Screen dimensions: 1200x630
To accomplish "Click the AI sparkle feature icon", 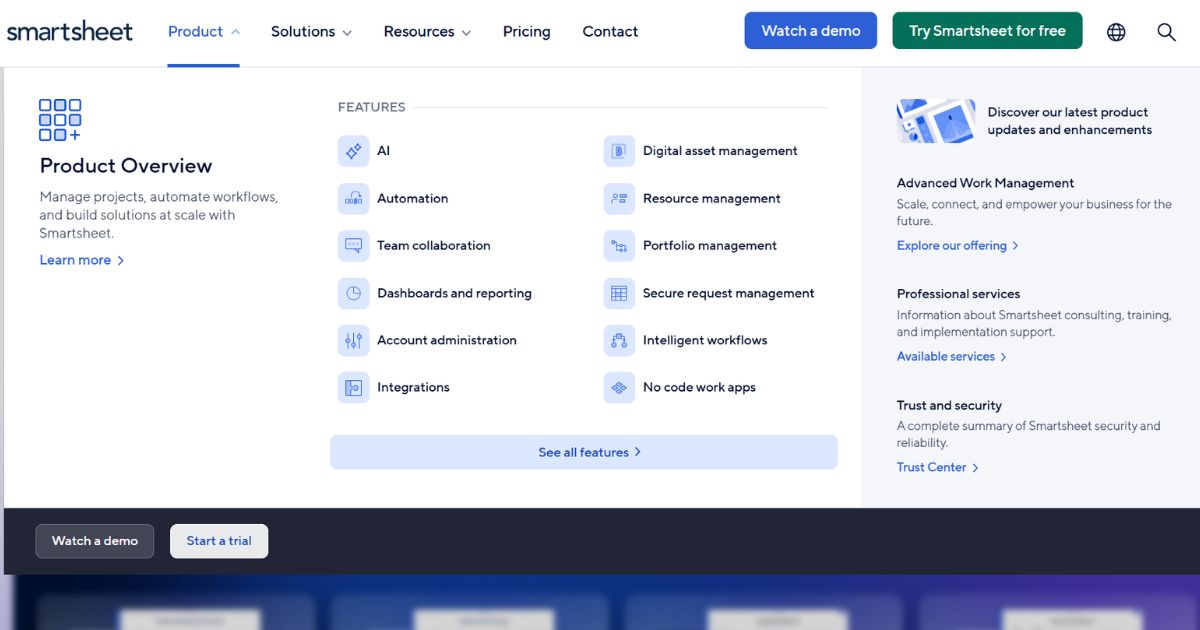I will [x=353, y=152].
